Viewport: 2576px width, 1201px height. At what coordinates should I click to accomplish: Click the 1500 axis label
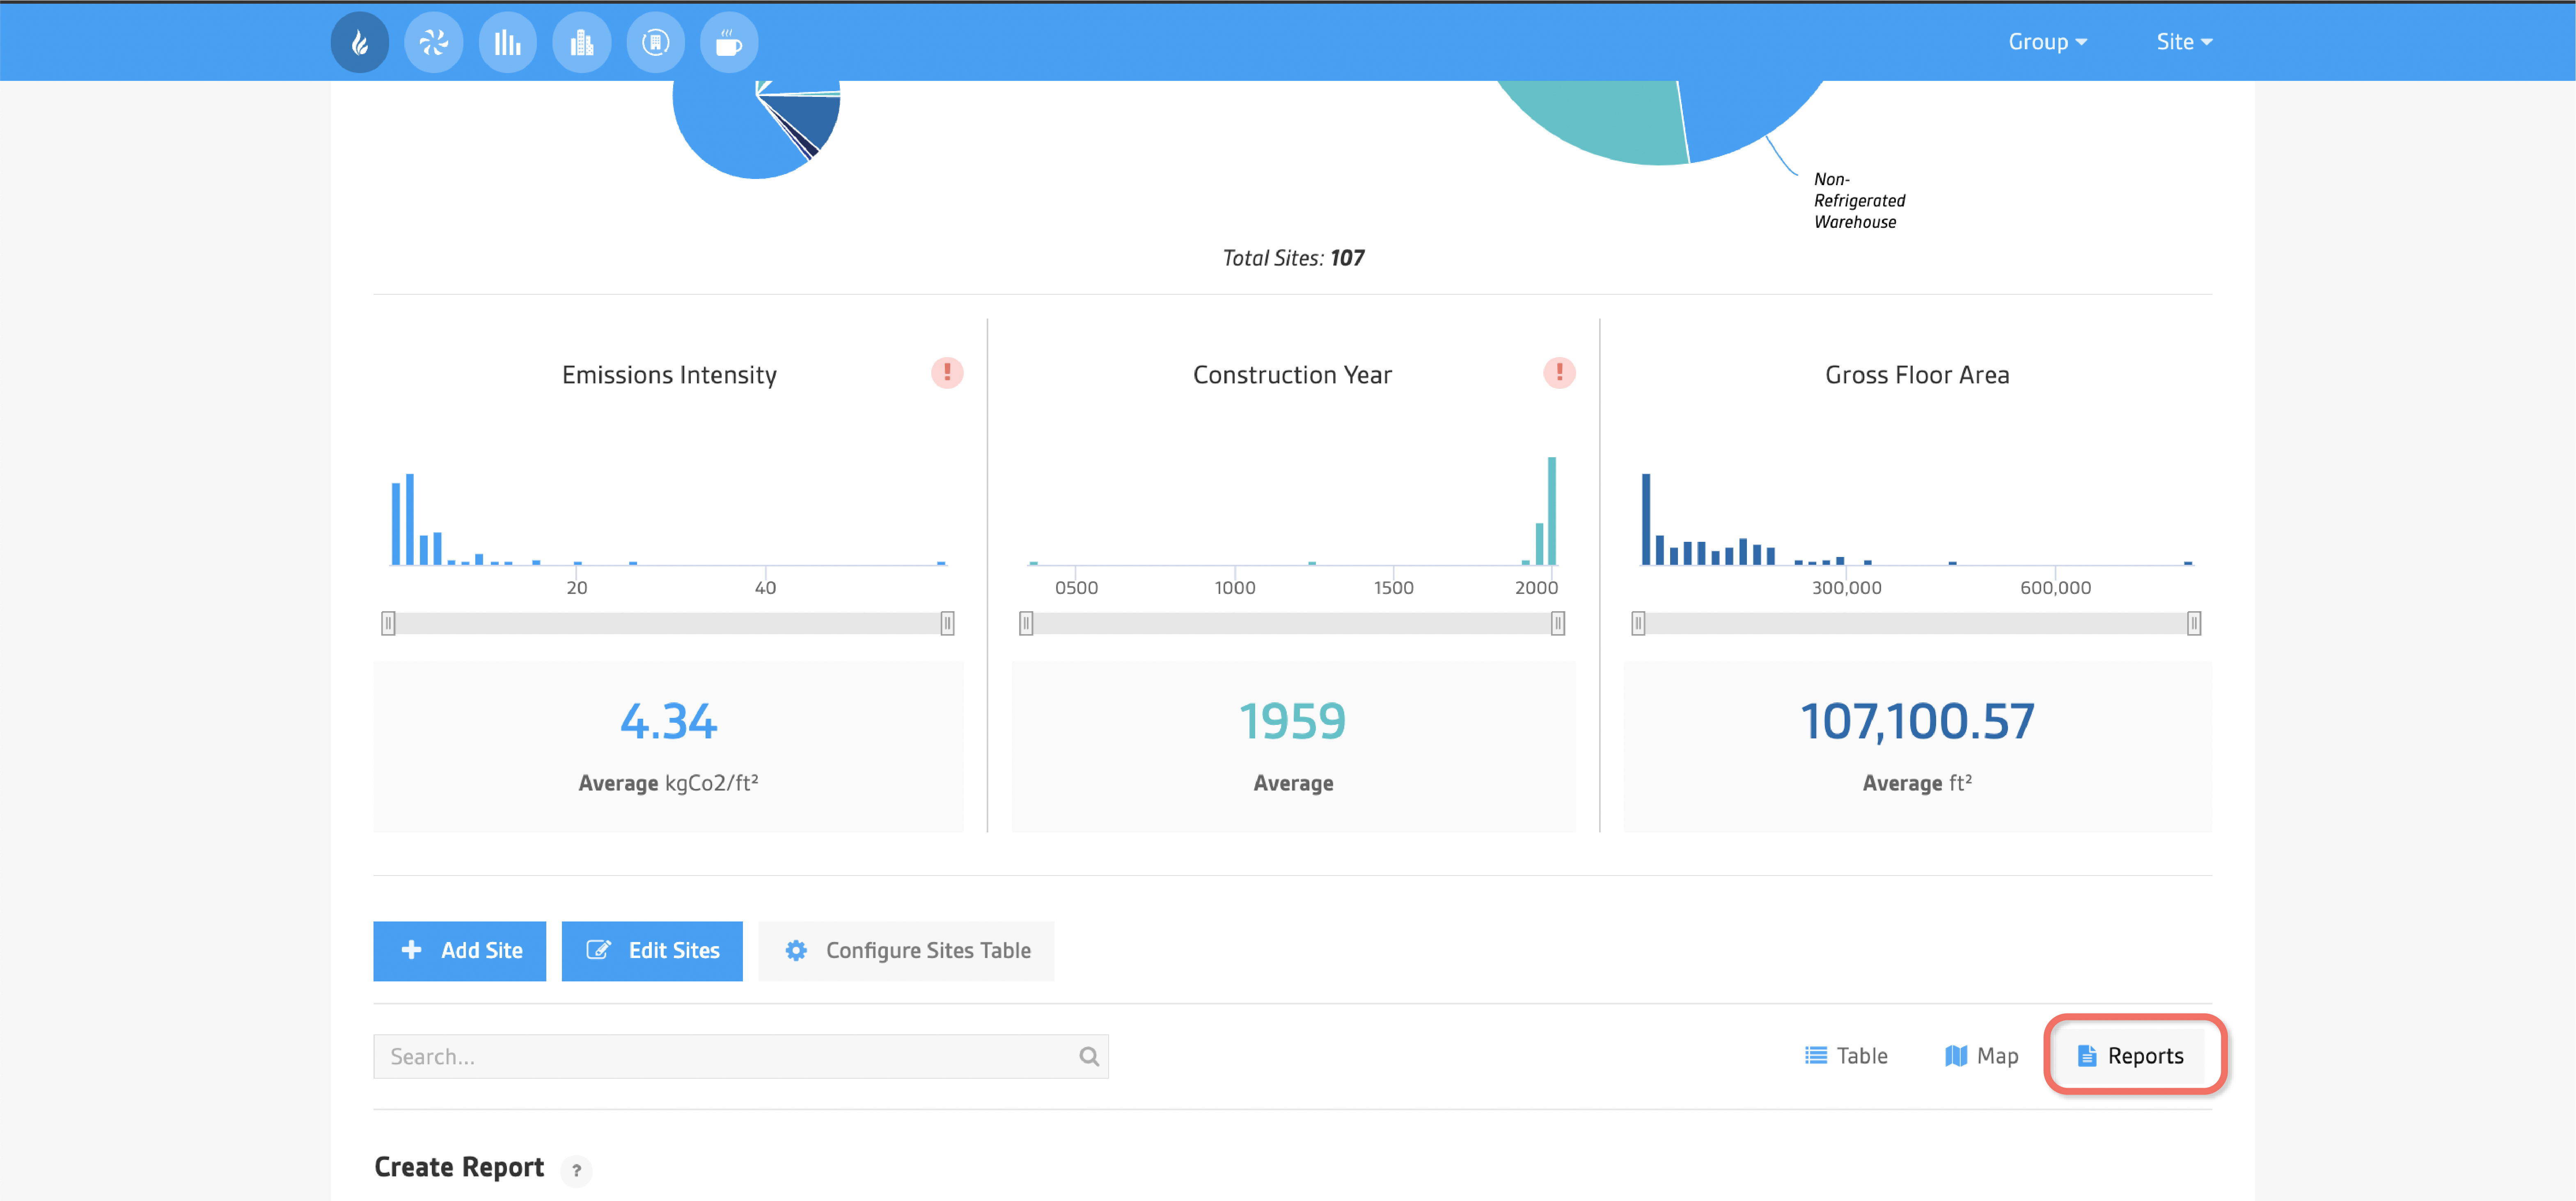coord(1393,588)
